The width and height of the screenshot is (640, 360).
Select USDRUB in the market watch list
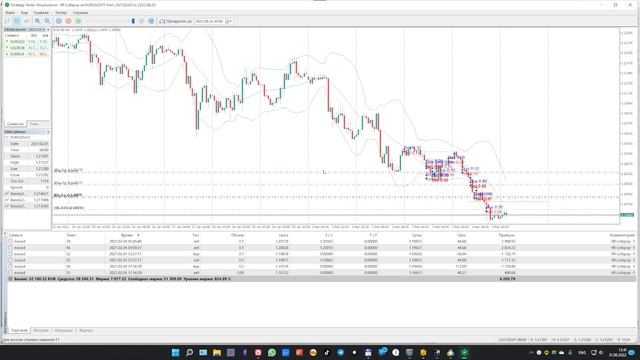[x=27, y=48]
